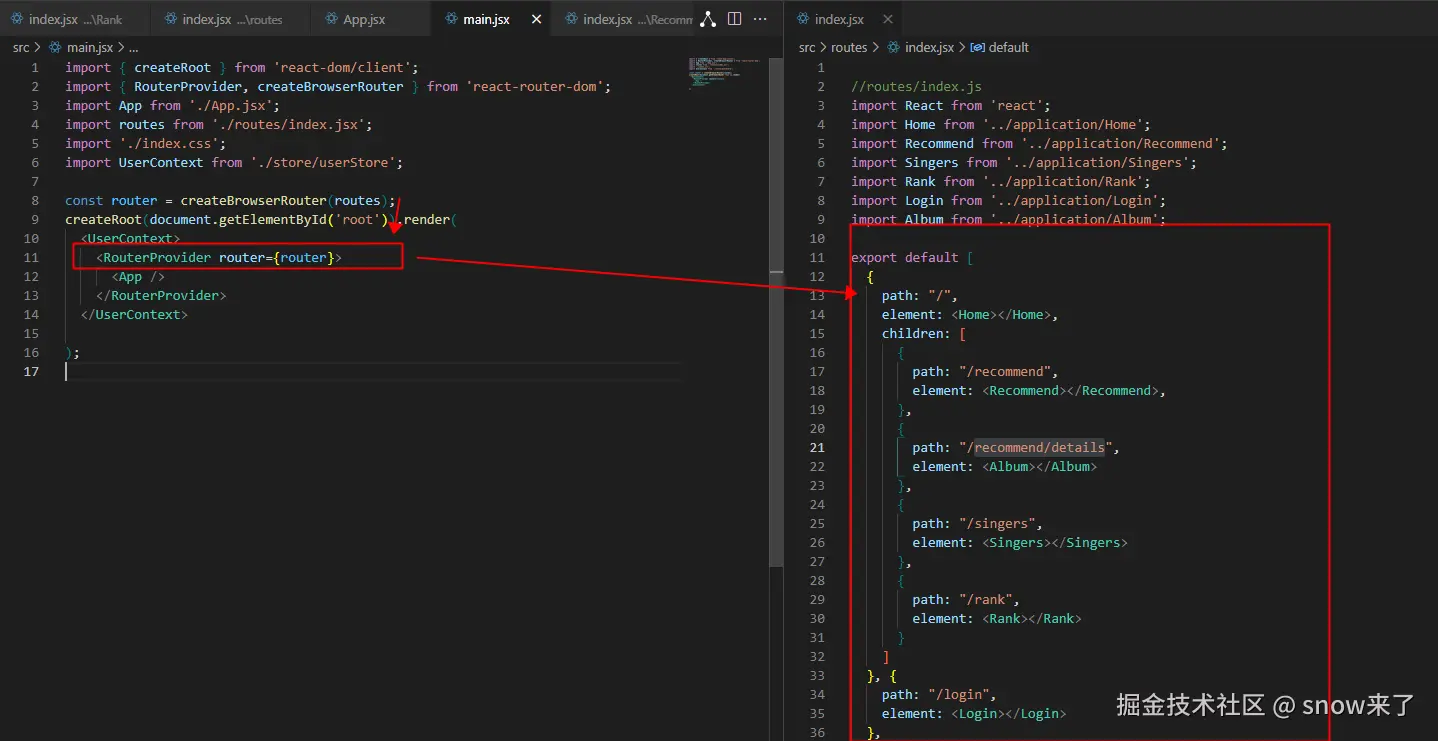Screen dimensions: 1438x741
Task: Click <Login></Login> element on line 35
Action: click(1008, 713)
